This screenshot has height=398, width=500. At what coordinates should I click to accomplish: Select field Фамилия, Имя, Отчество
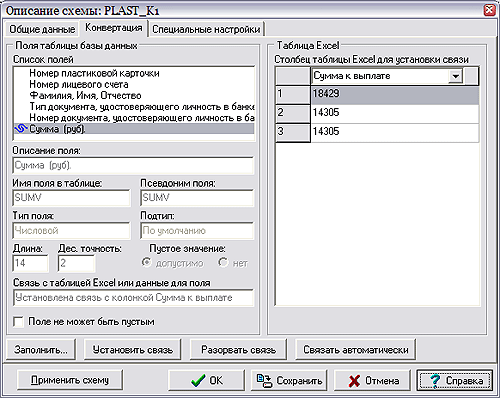point(134,95)
